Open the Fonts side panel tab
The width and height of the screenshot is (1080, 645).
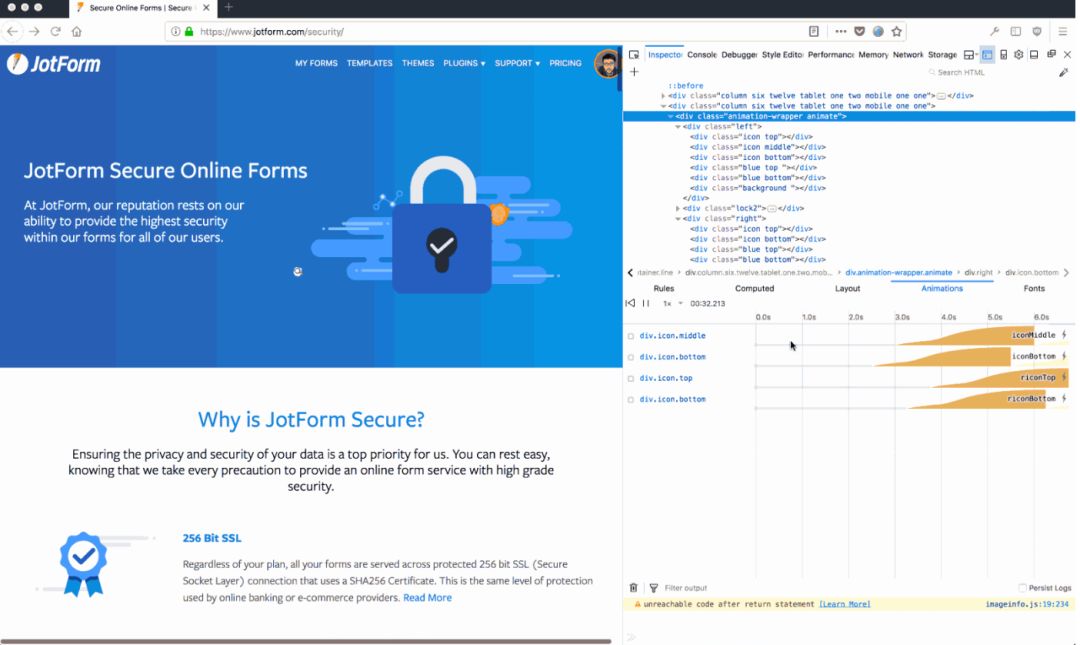click(1034, 289)
